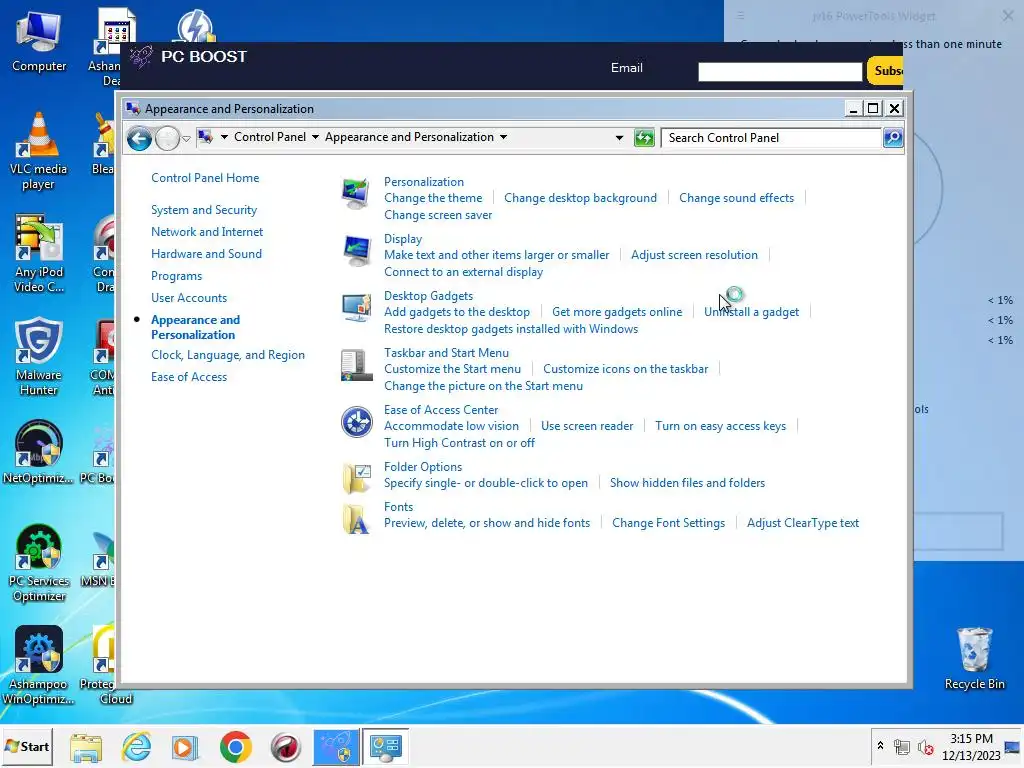
Task: Click the Display category icon
Action: 357,251
